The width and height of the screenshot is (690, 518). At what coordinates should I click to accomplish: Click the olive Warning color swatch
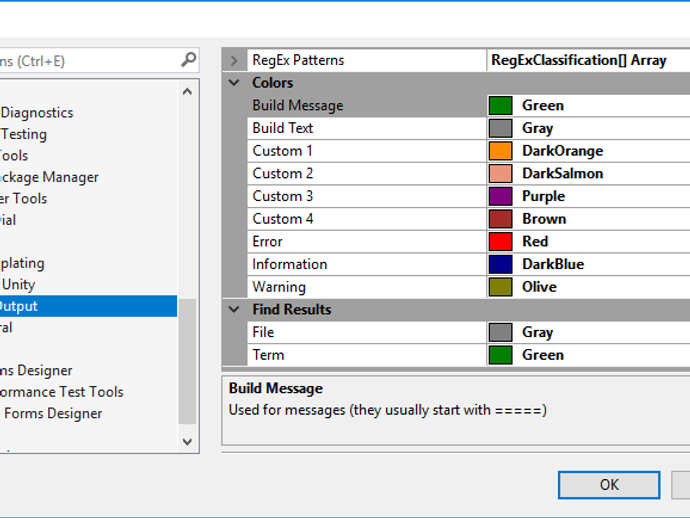point(500,287)
